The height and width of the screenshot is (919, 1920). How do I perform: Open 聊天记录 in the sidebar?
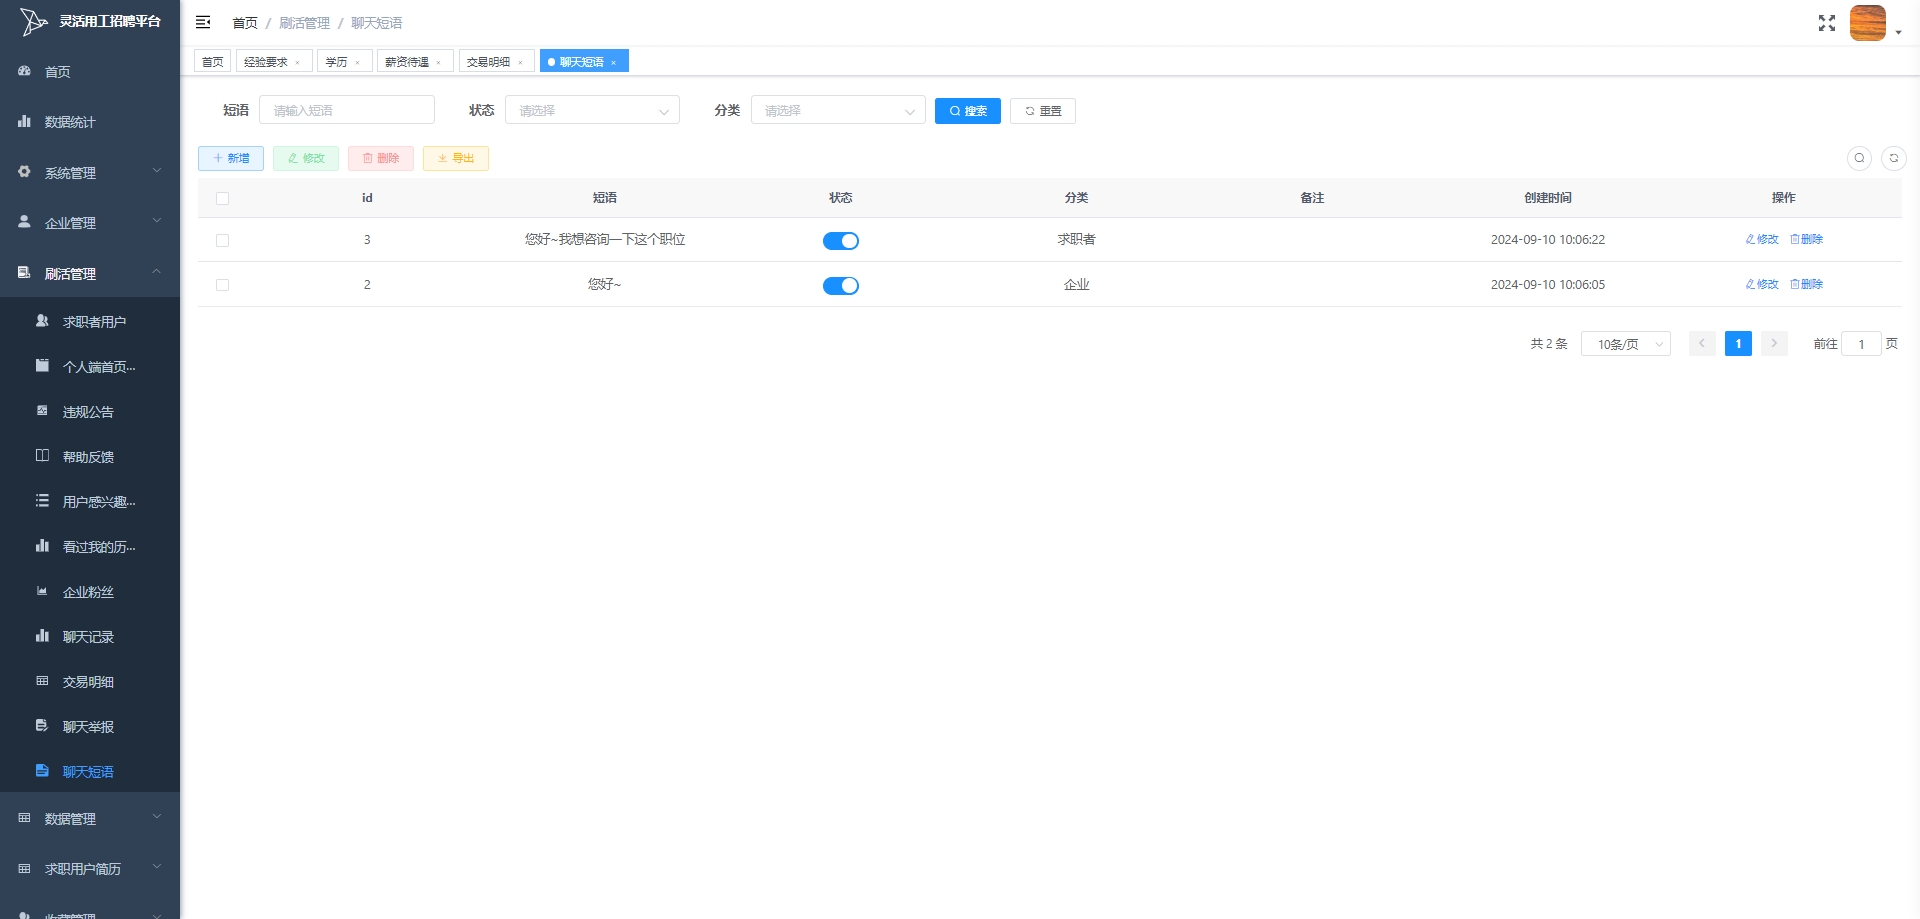(x=88, y=637)
